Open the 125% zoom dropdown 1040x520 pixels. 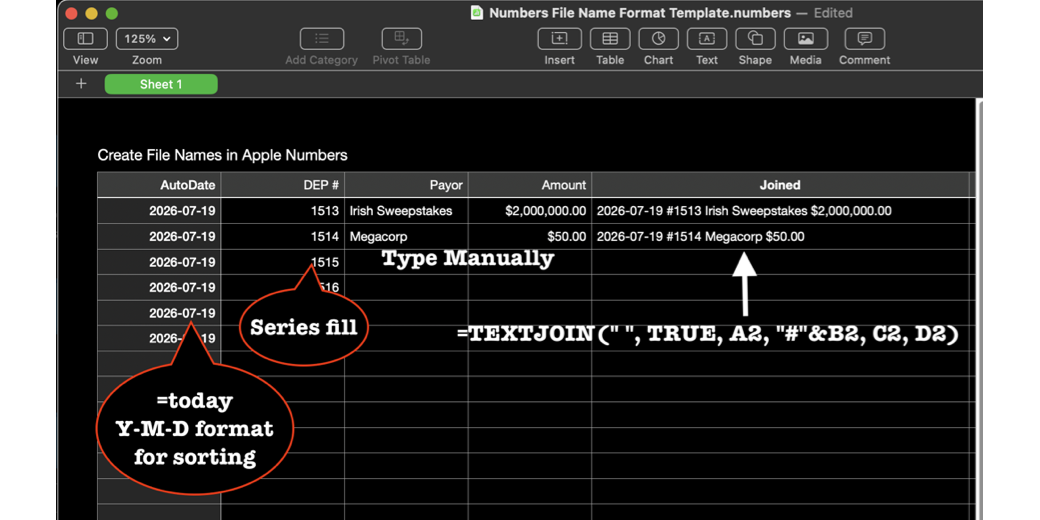coord(147,39)
